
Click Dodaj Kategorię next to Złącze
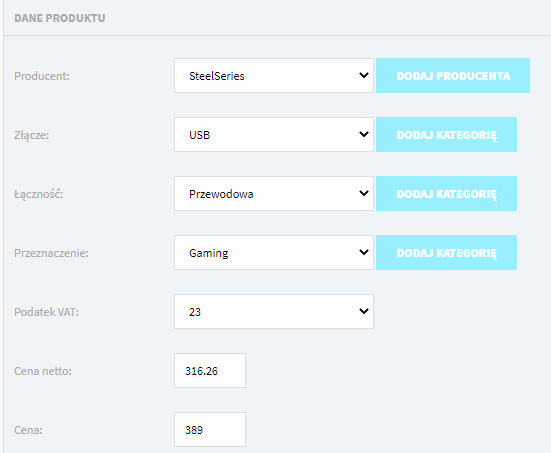click(446, 135)
